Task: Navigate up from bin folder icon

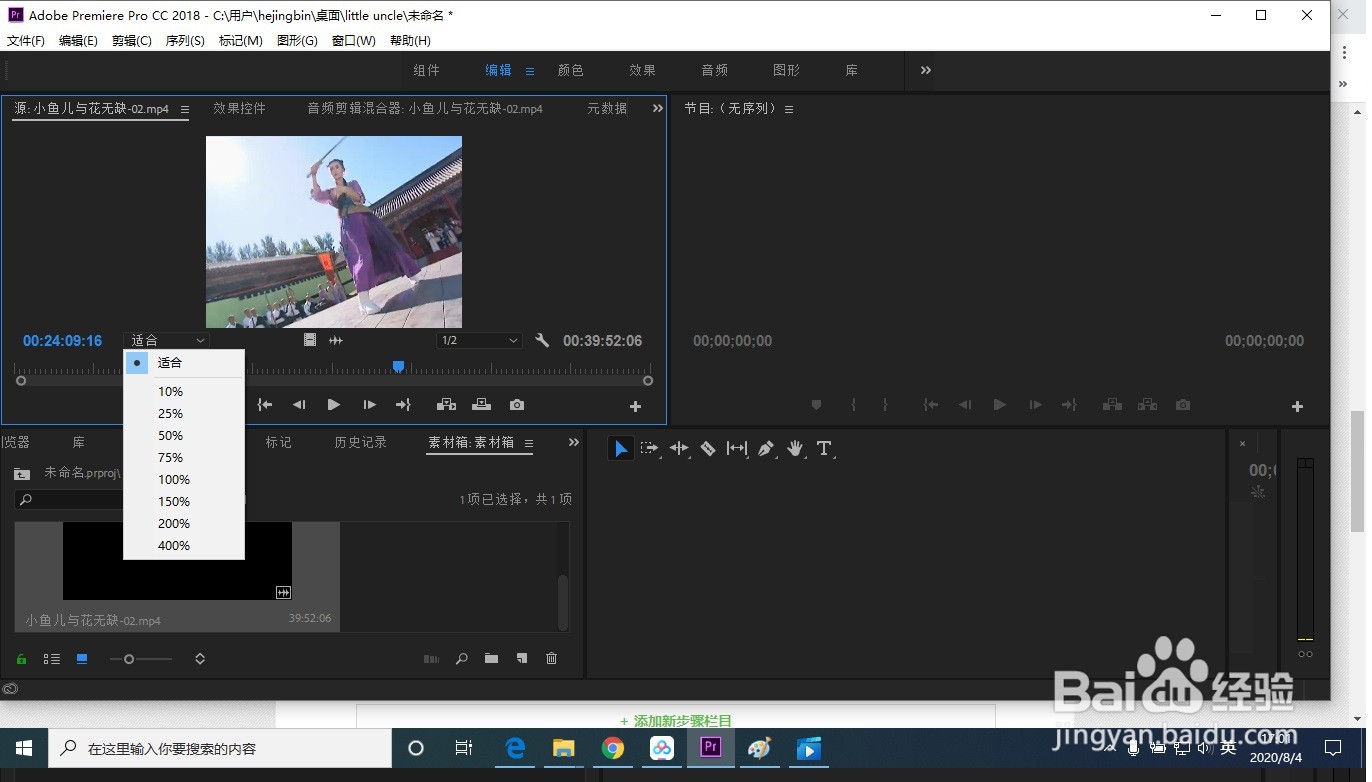Action: (x=21, y=473)
